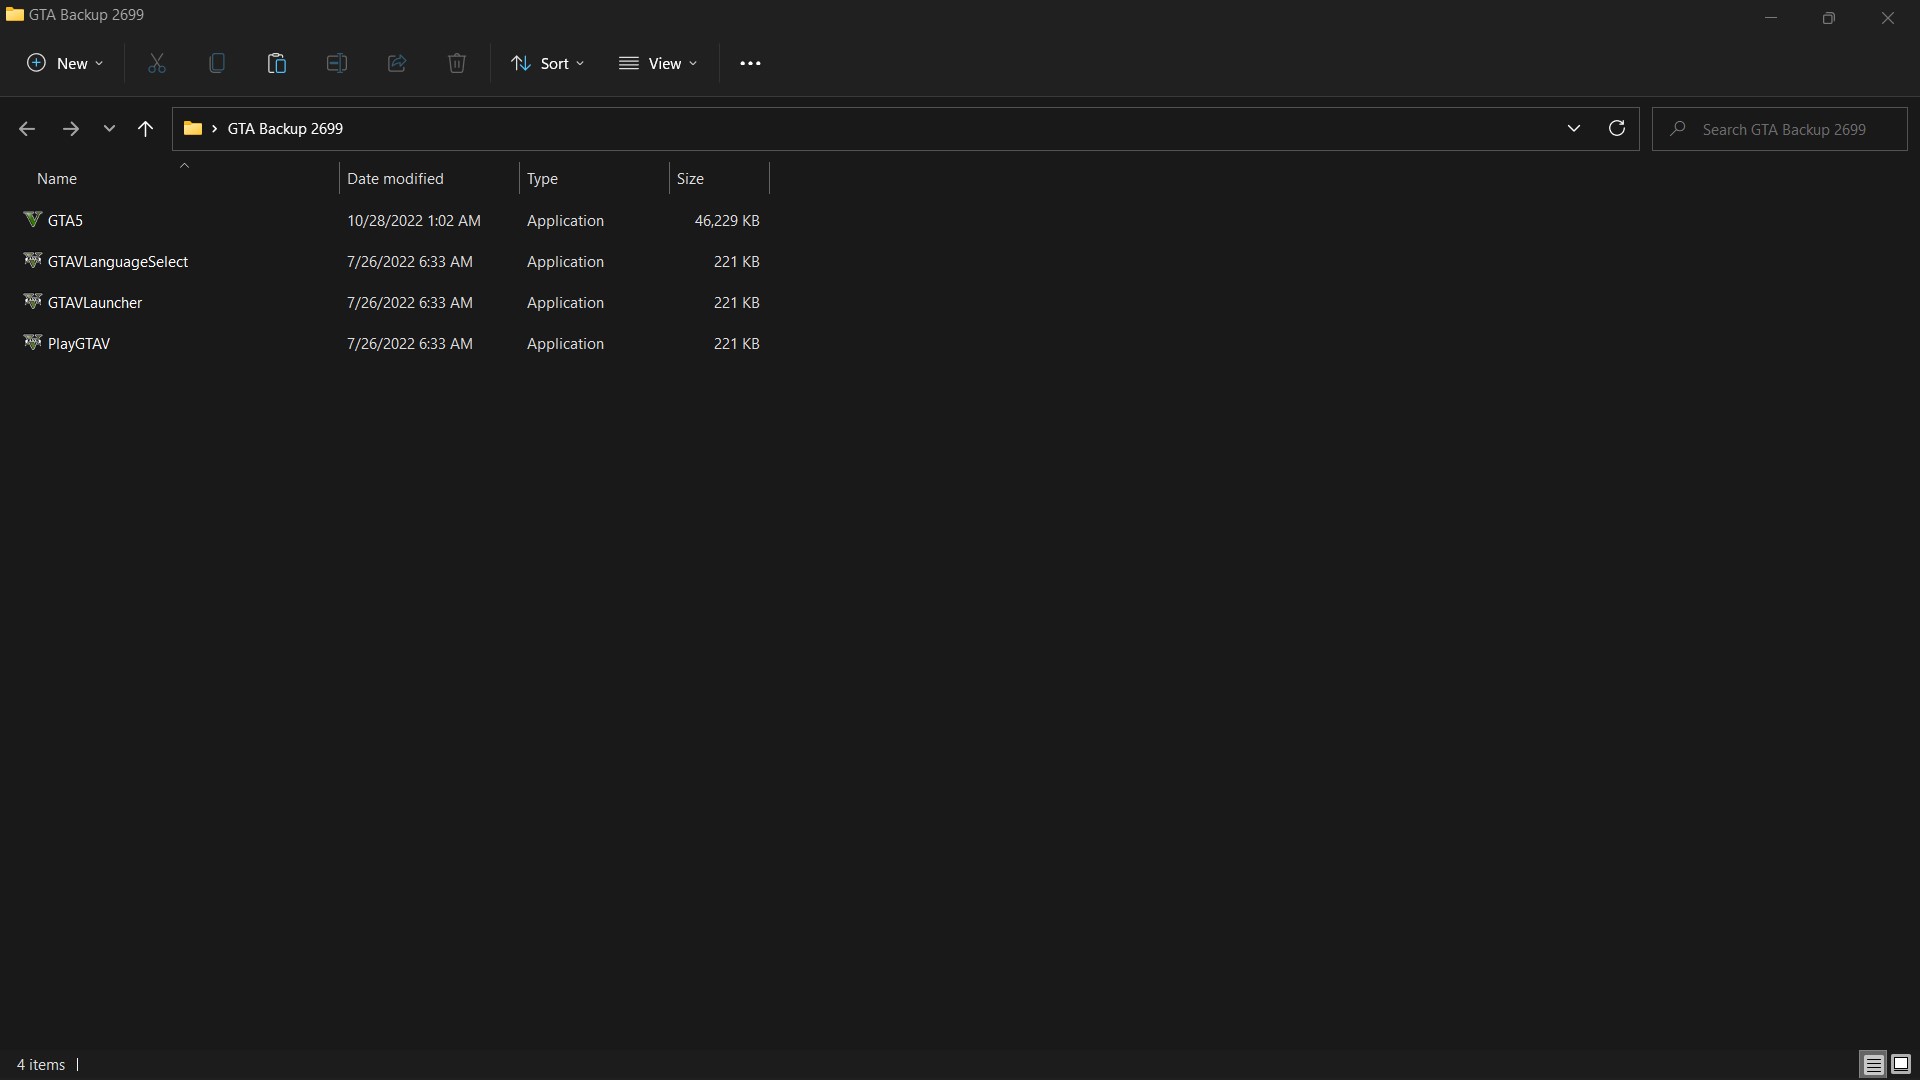Expand the recent locations chevron
The width and height of the screenshot is (1920, 1080).
pyautogui.click(x=109, y=128)
